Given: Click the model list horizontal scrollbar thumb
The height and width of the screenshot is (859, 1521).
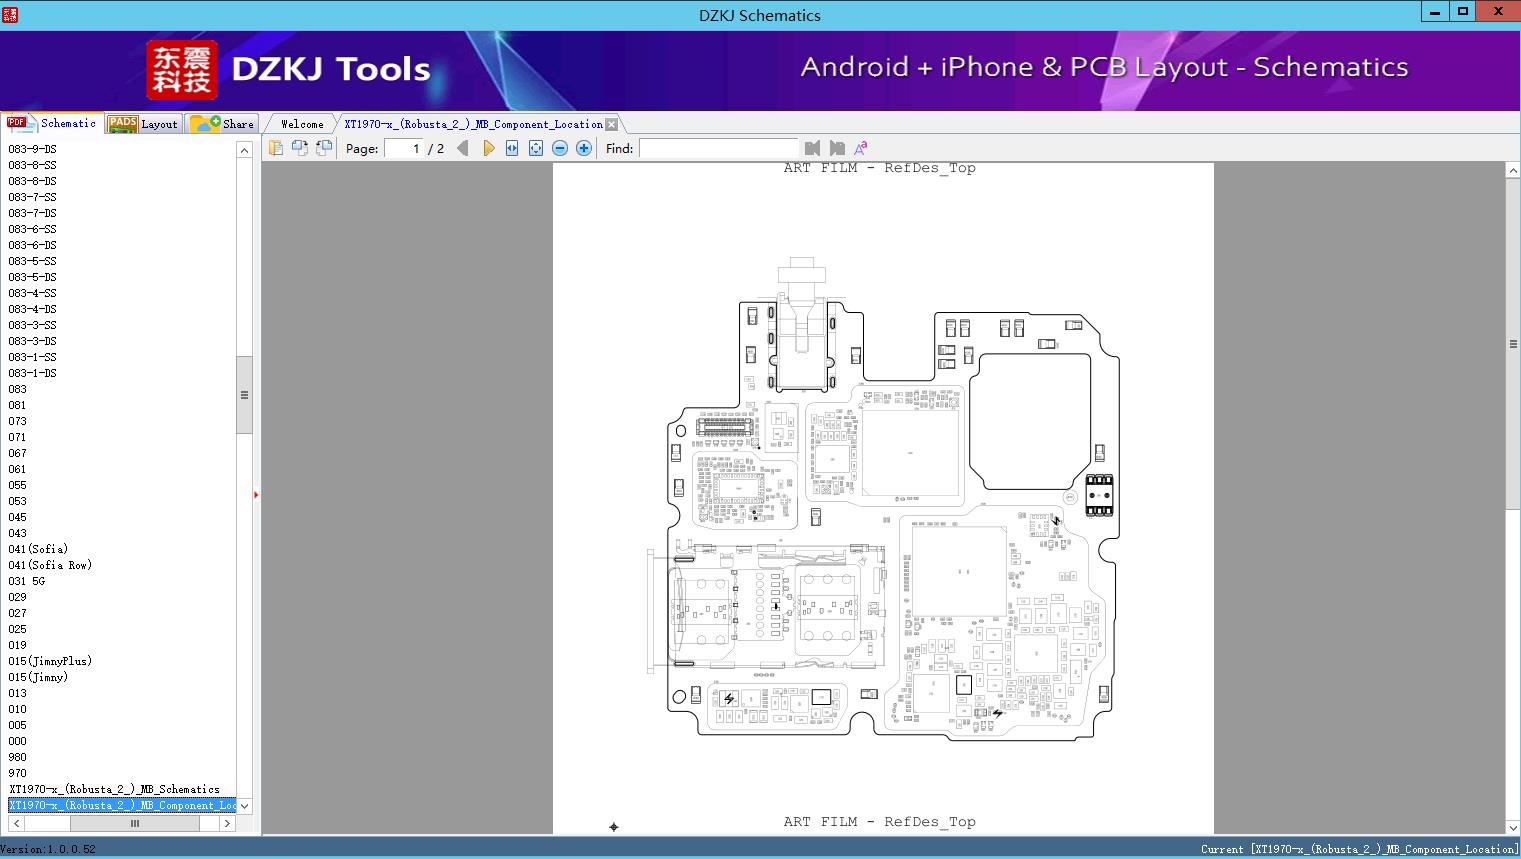Looking at the screenshot, I should point(135,824).
